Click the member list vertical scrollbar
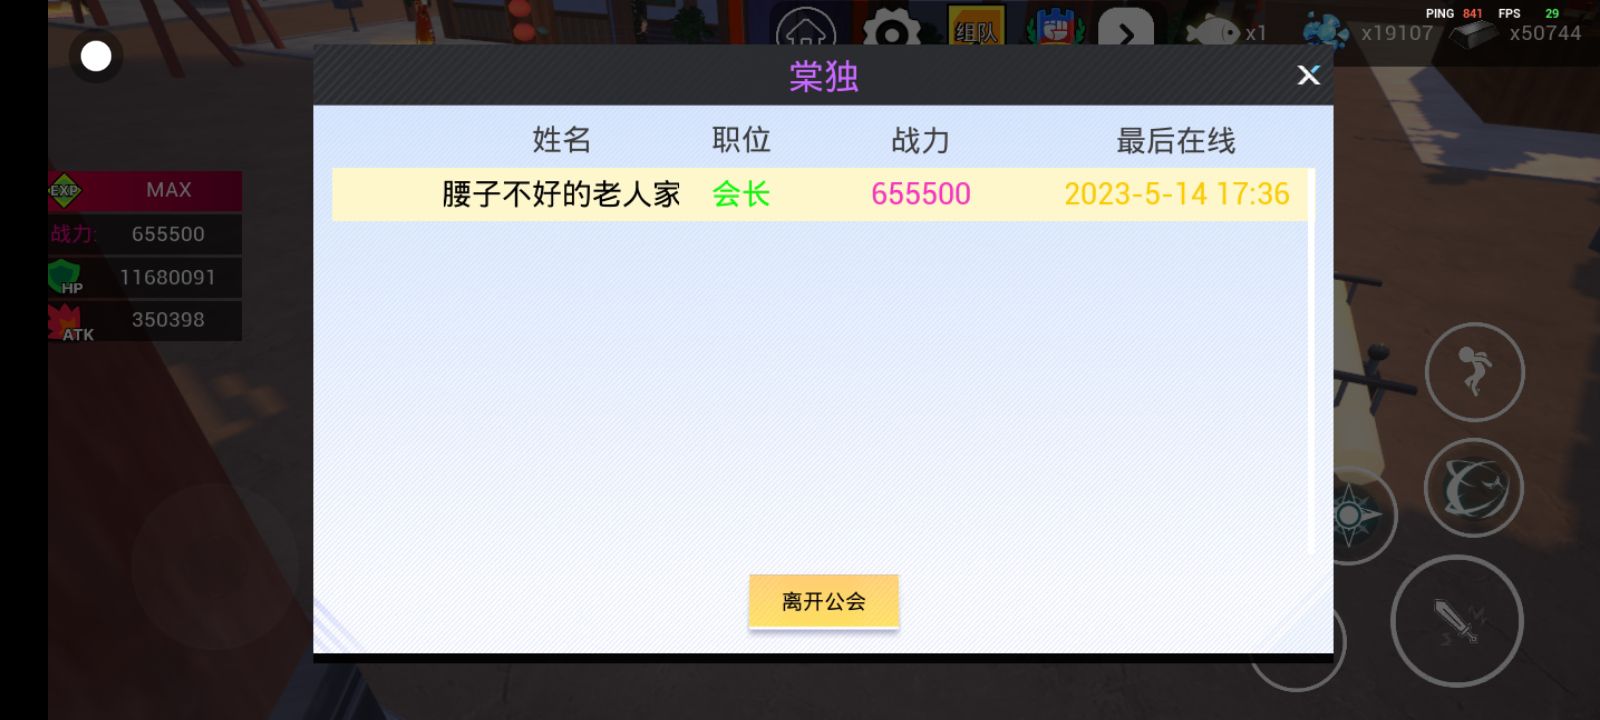Image resolution: width=1600 pixels, height=720 pixels. tap(1311, 361)
